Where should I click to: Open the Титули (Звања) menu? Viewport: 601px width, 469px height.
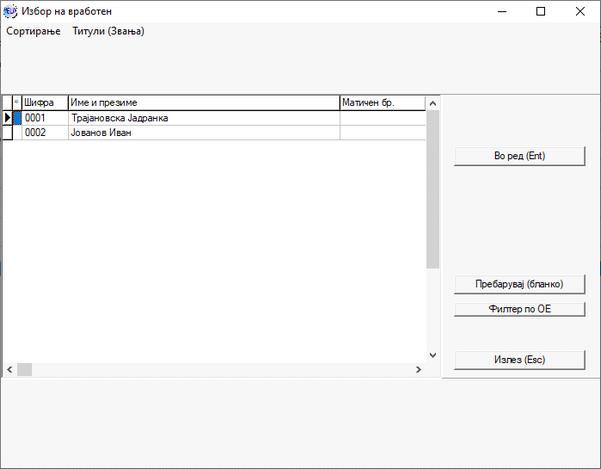[x=108, y=31]
